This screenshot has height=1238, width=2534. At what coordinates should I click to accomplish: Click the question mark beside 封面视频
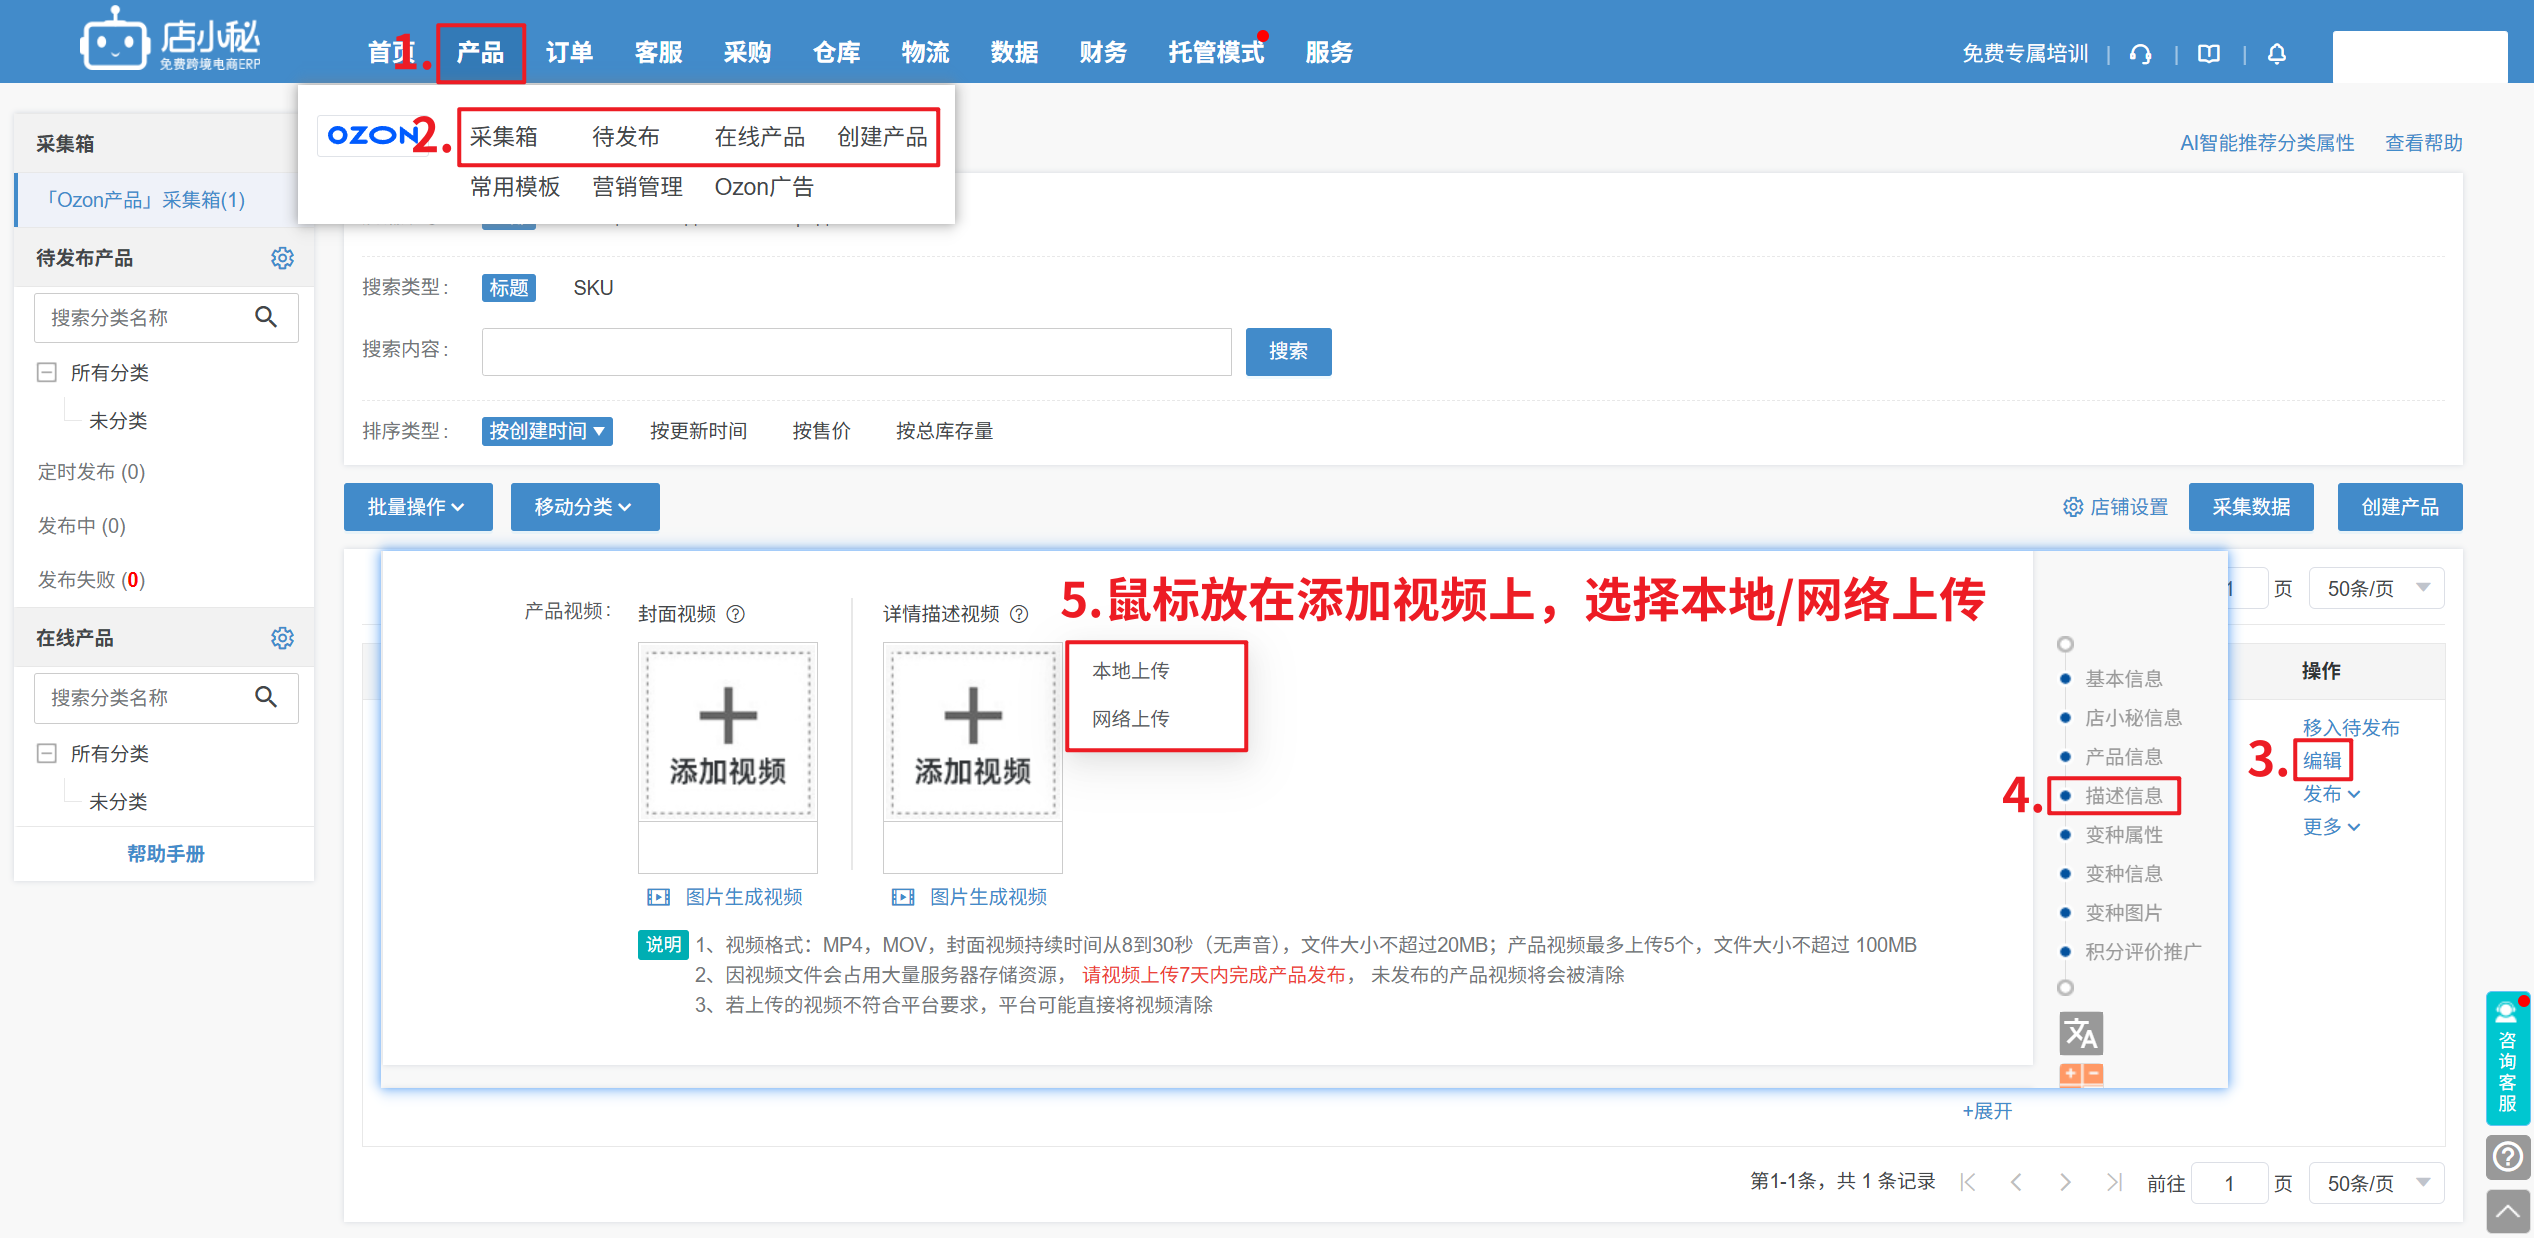pos(736,614)
